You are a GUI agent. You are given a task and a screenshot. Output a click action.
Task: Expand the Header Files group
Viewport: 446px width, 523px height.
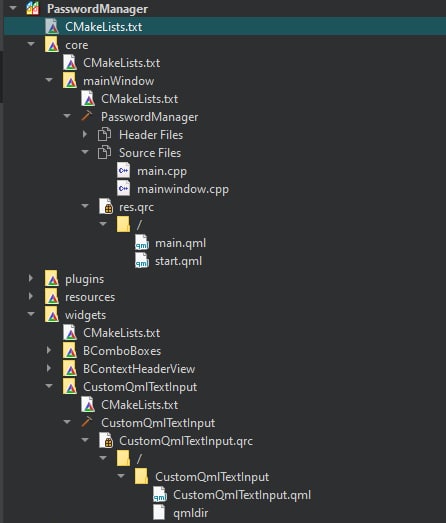(x=85, y=134)
